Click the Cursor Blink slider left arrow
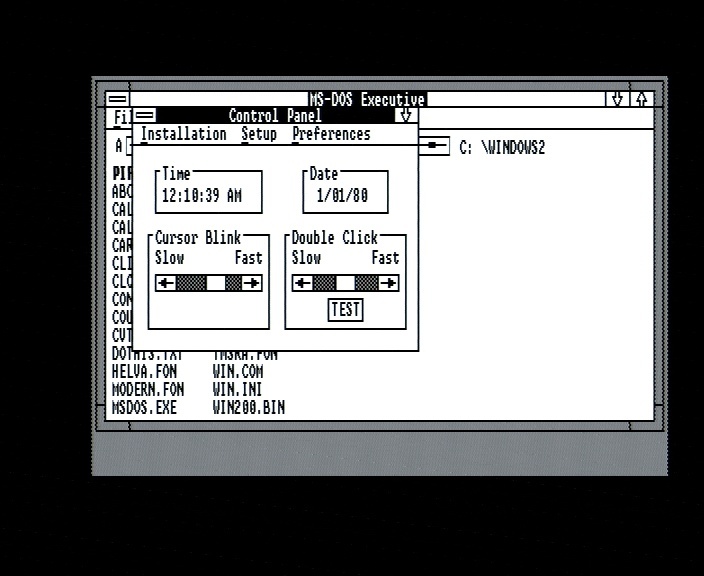This screenshot has height=576, width=704. [x=166, y=283]
